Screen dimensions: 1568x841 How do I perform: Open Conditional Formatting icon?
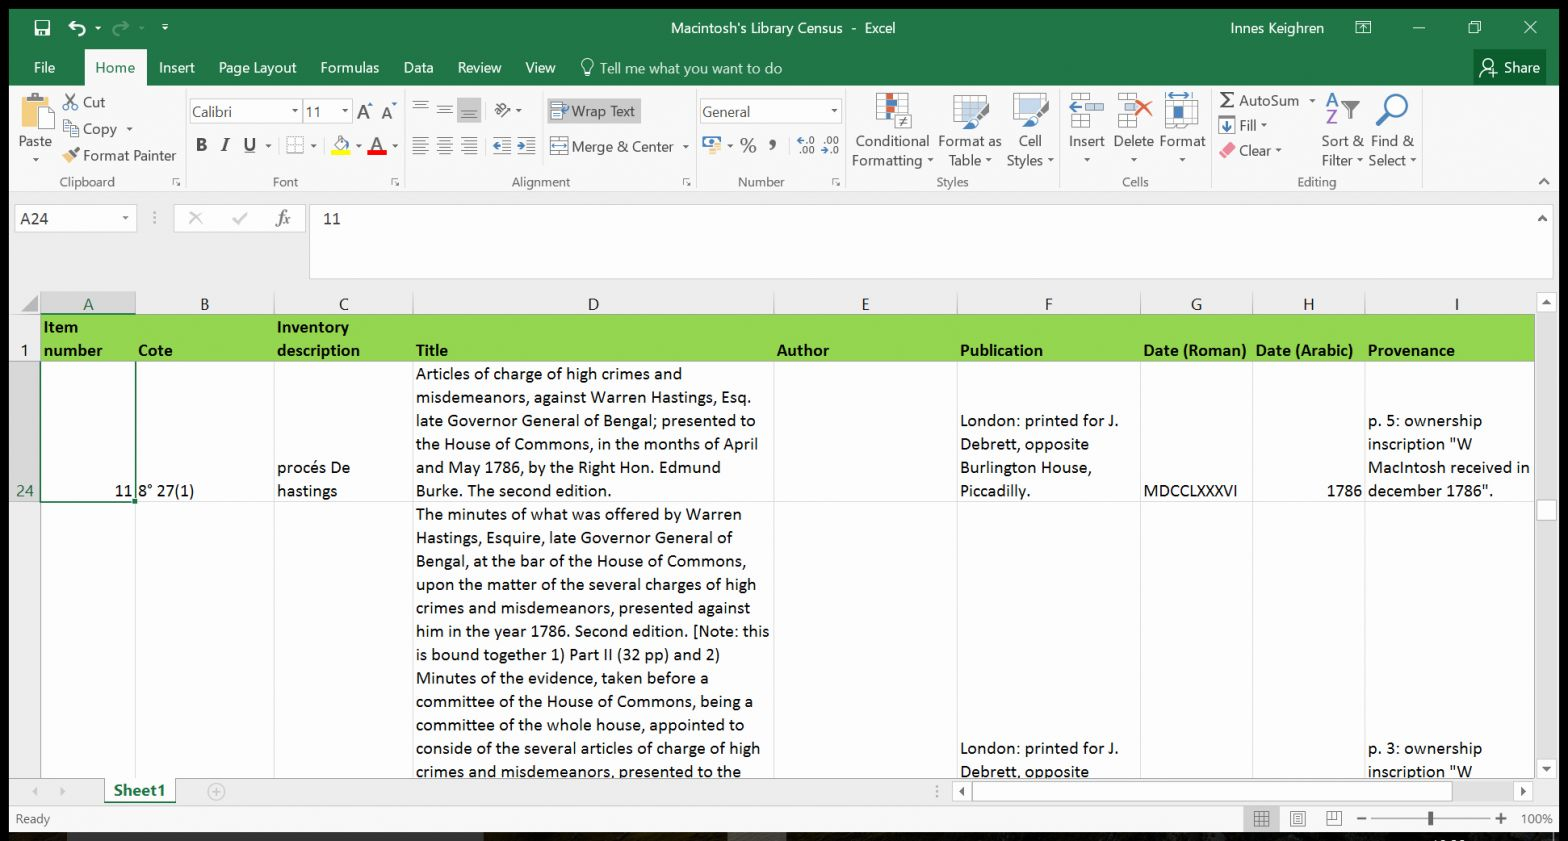click(892, 112)
